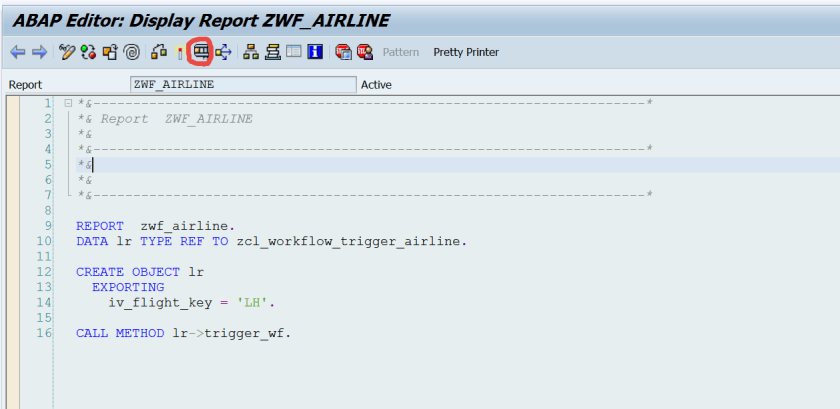This screenshot has height=409, width=840.
Task: Click the 'LH' string literal
Action: pos(252,302)
